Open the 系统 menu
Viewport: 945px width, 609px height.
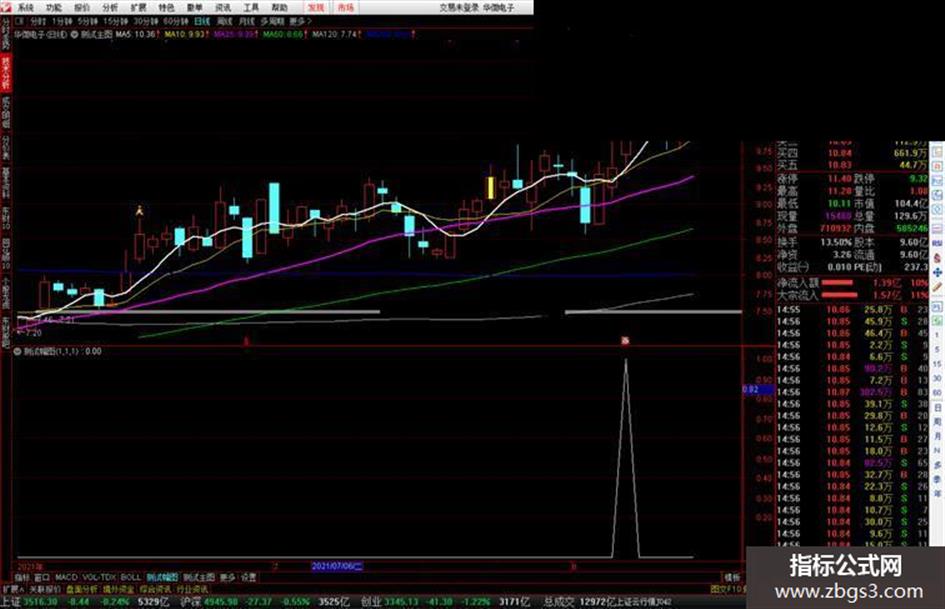(x=25, y=8)
